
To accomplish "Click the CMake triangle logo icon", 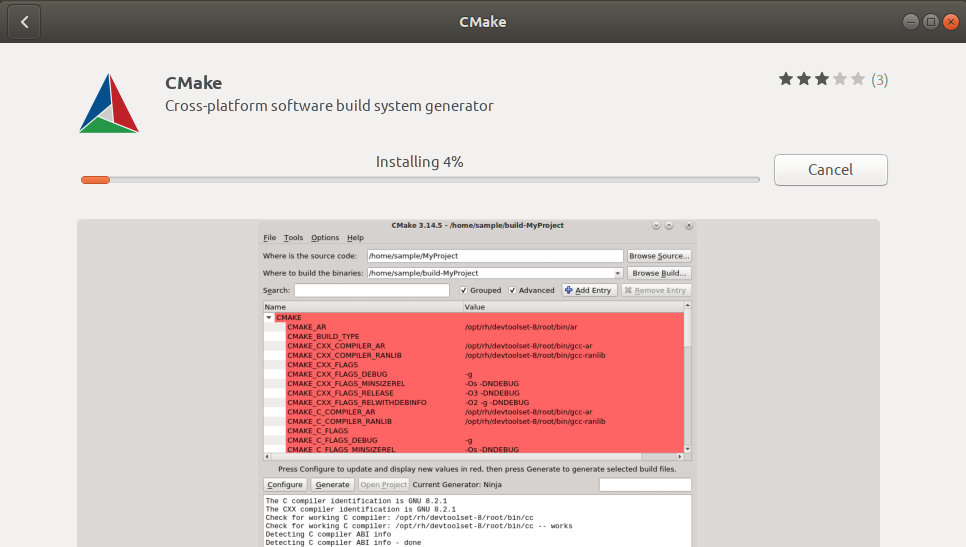I will click(x=108, y=103).
